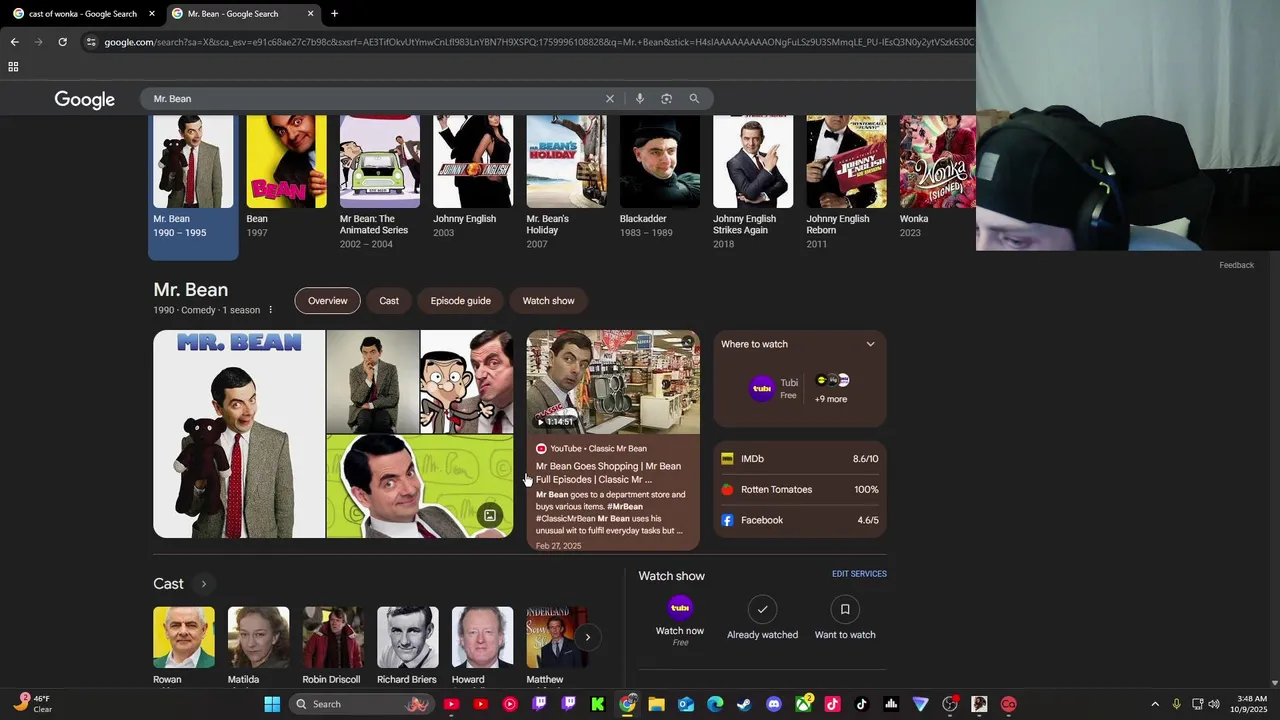
Task: Open Microsoft Edge in the taskbar
Action: coord(715,704)
